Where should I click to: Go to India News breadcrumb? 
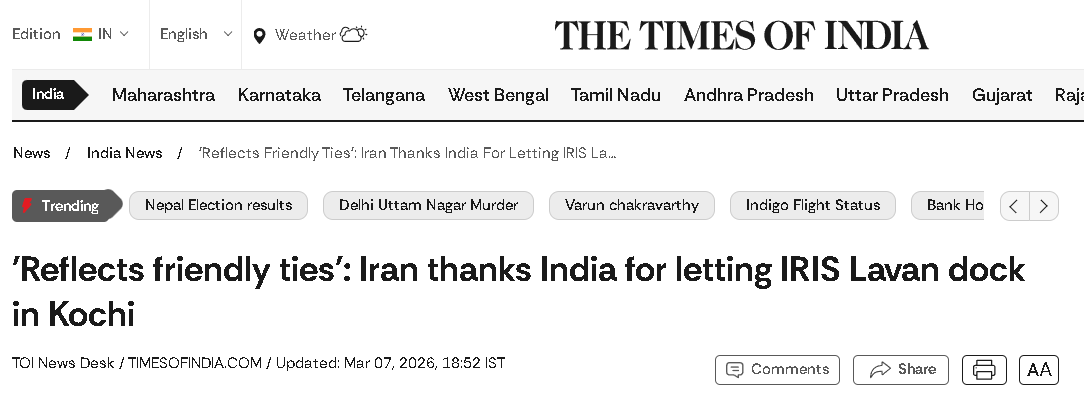(x=124, y=153)
